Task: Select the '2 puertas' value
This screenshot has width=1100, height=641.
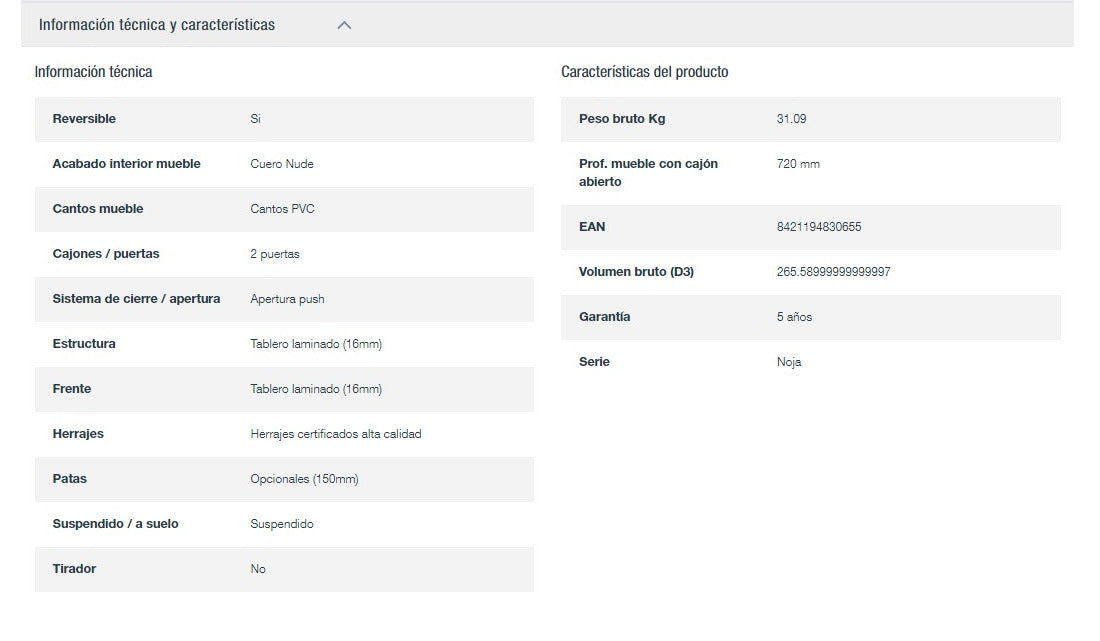Action: pyautogui.click(x=274, y=254)
